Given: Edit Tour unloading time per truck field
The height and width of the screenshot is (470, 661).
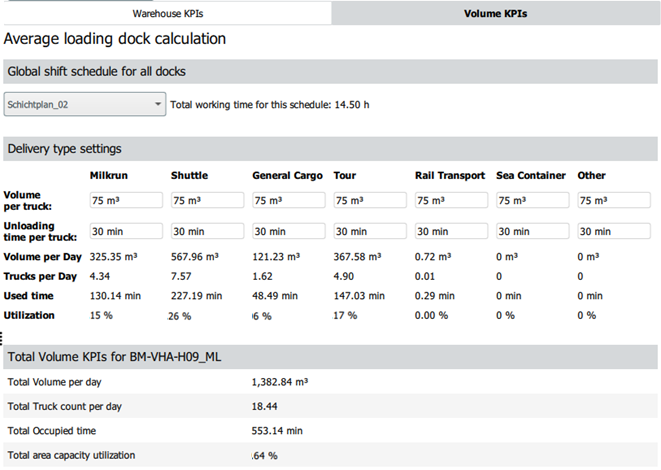Looking at the screenshot, I should coord(370,231).
